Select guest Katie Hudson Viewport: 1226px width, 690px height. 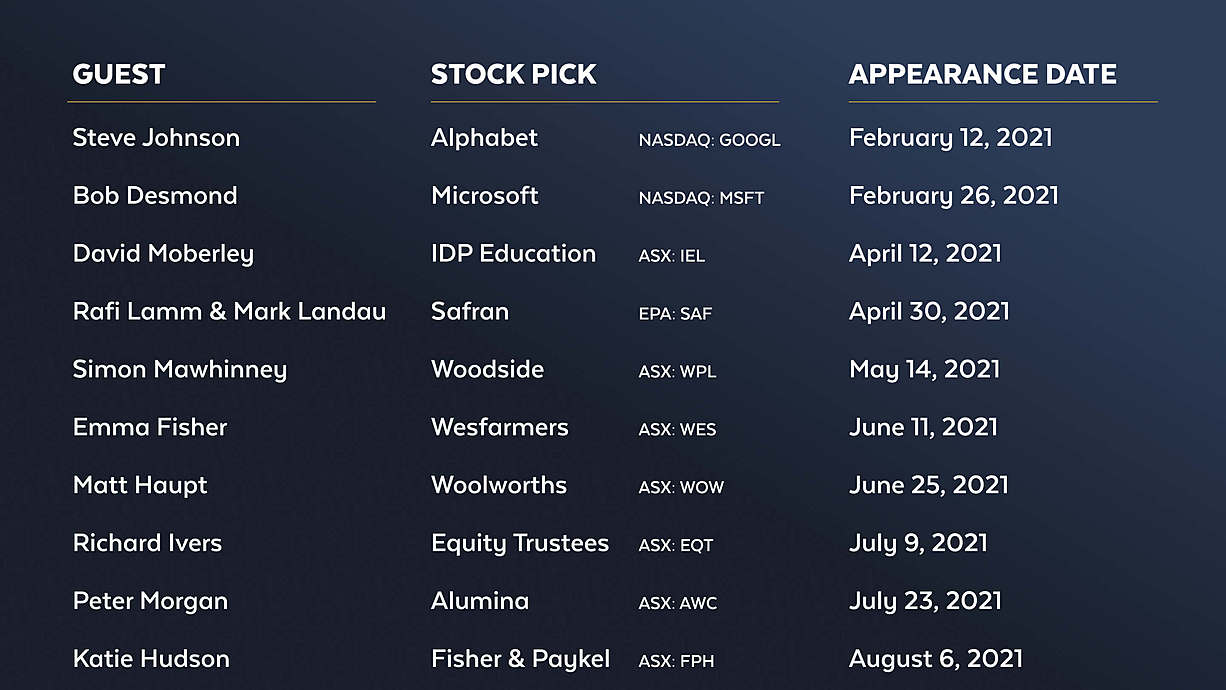151,660
